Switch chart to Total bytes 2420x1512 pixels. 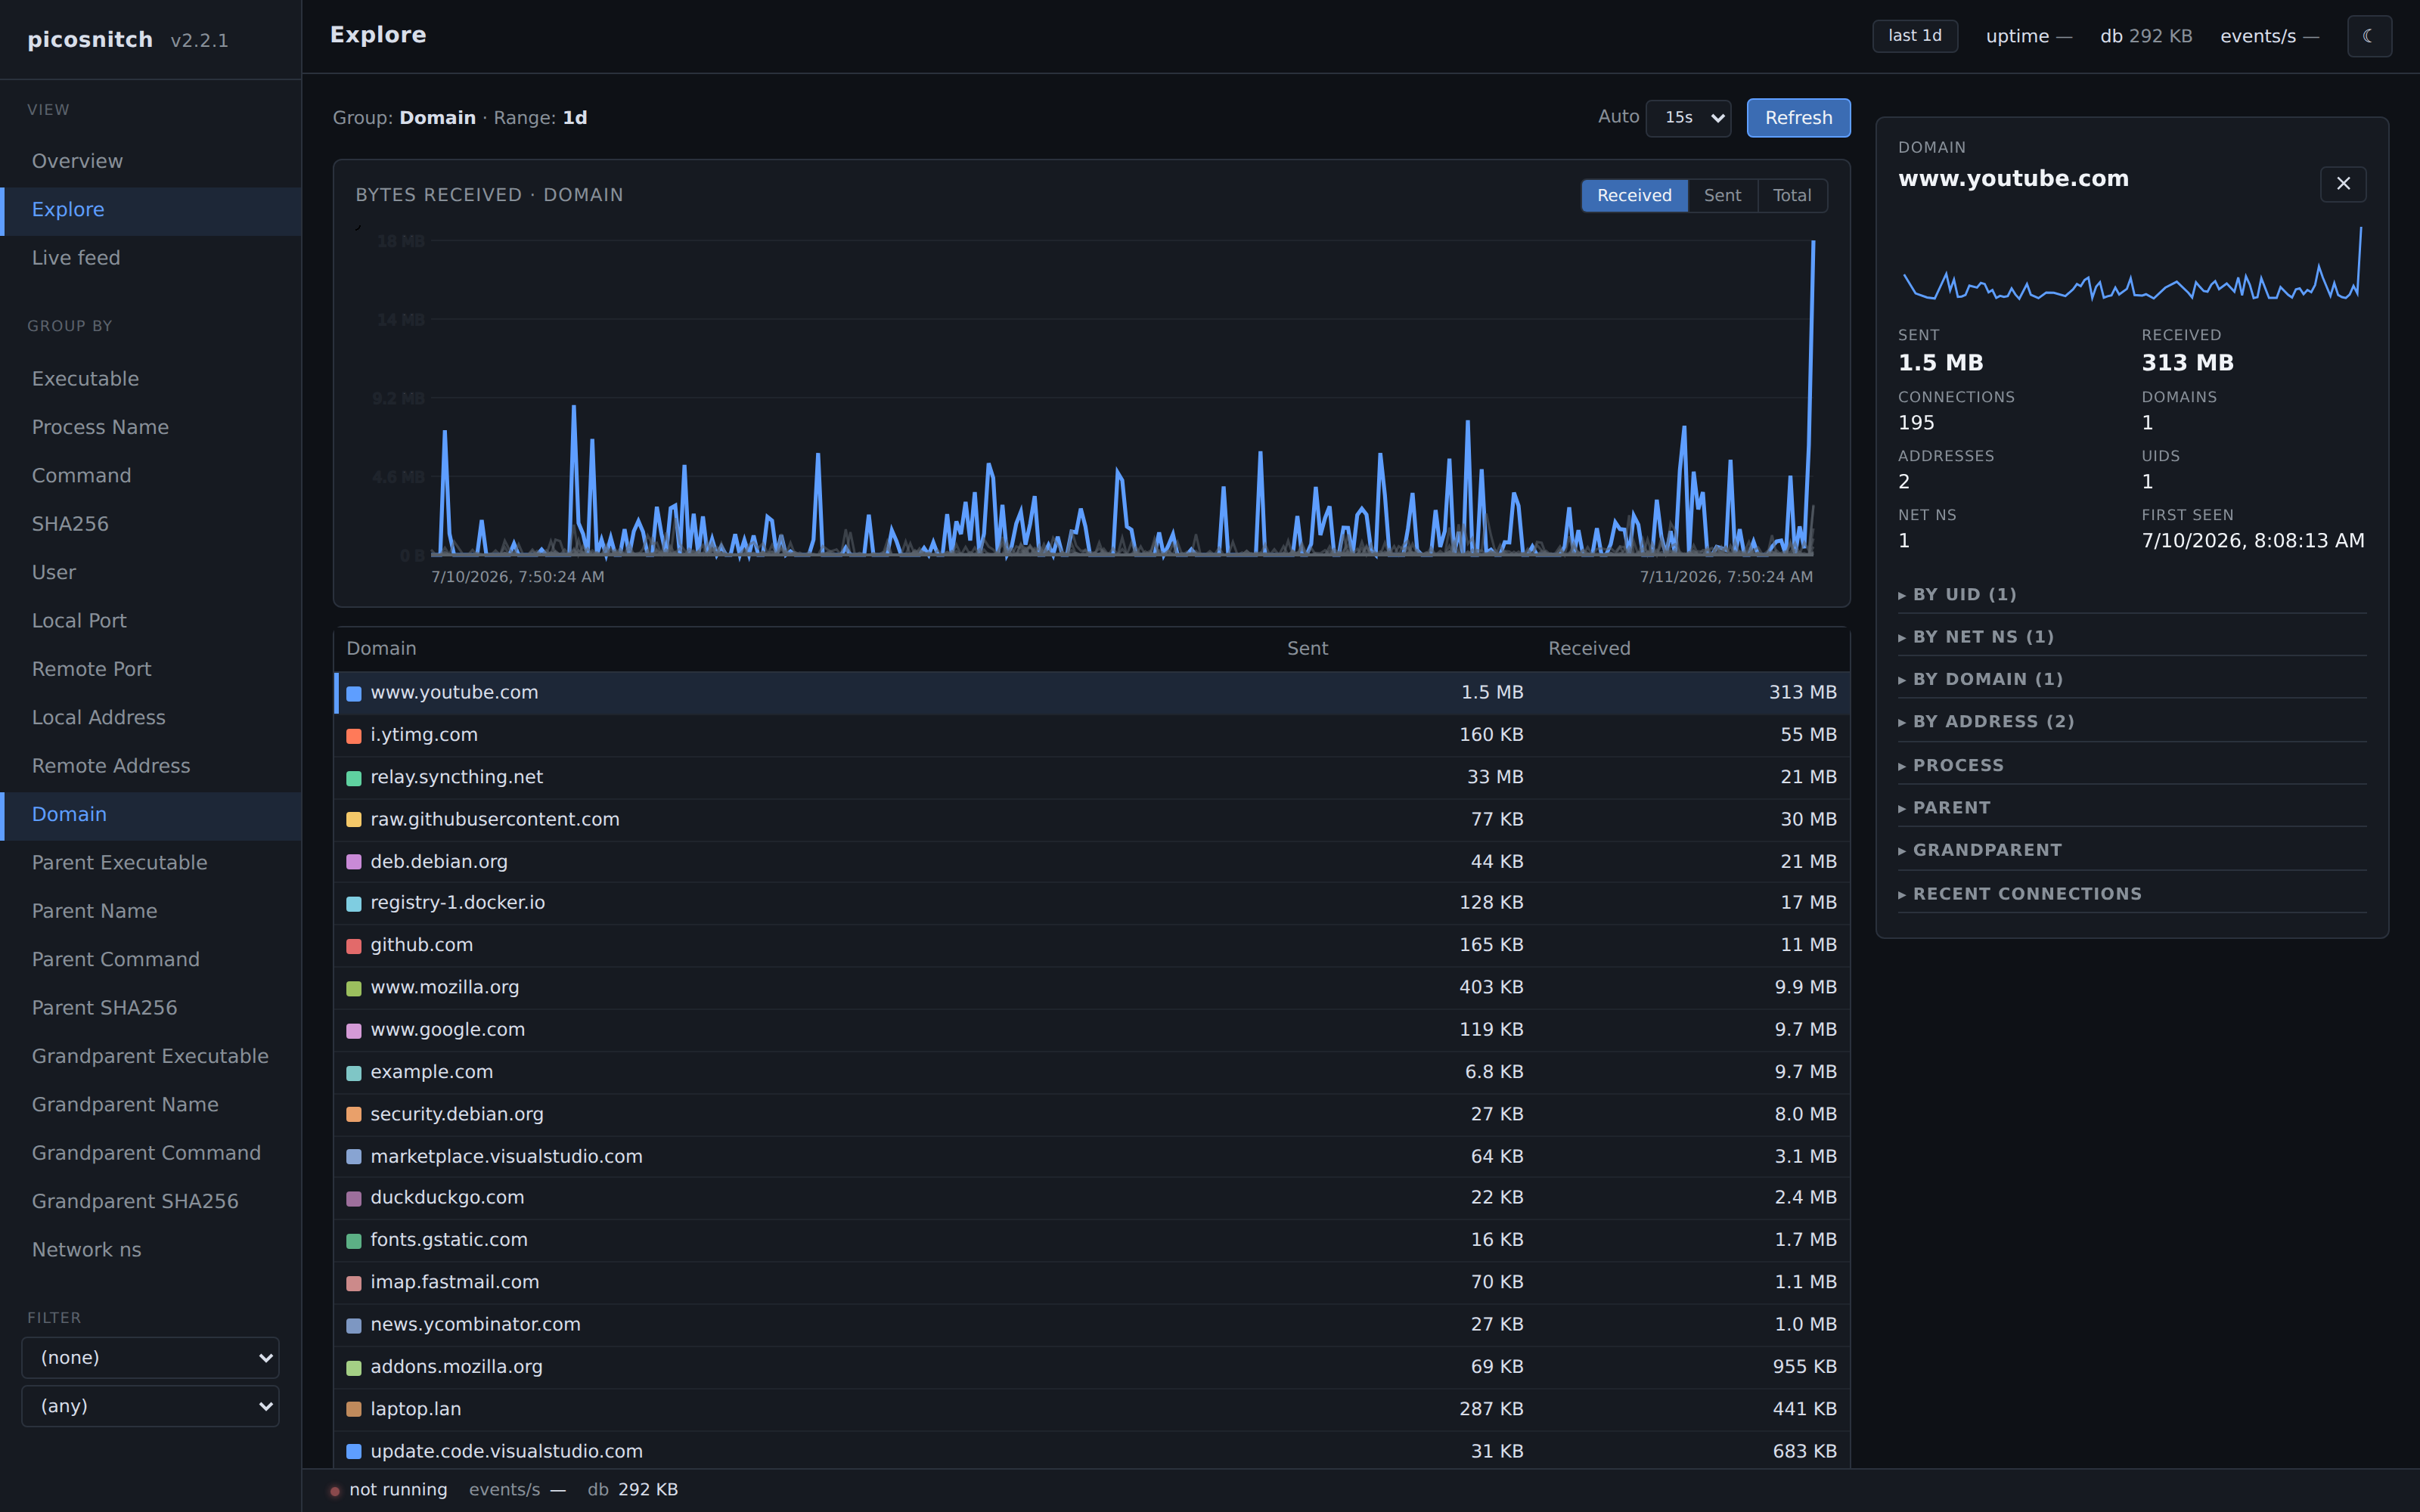(1792, 196)
